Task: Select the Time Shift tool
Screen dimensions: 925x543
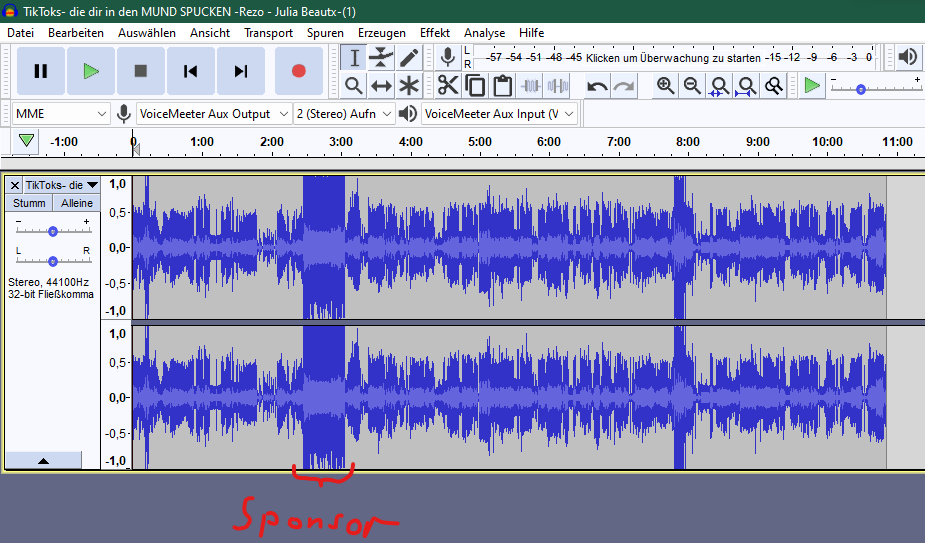Action: 381,86
